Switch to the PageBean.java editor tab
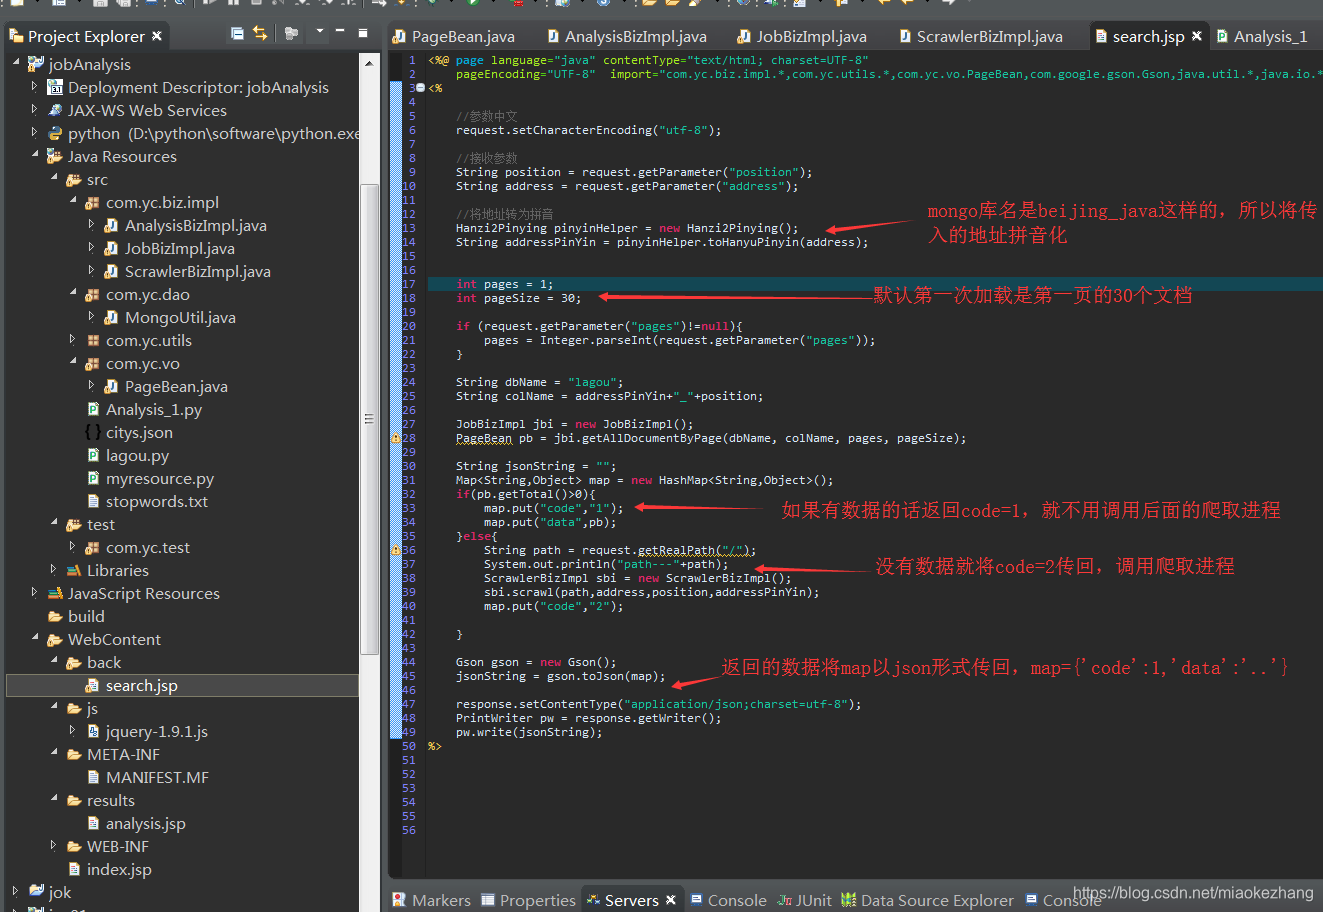Screen dimensions: 1323x912 click(x=455, y=36)
